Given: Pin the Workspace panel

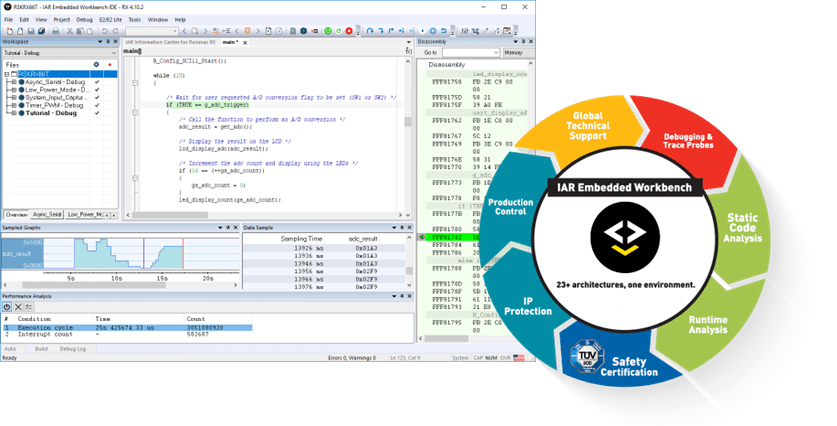Looking at the screenshot, I should [108, 42].
